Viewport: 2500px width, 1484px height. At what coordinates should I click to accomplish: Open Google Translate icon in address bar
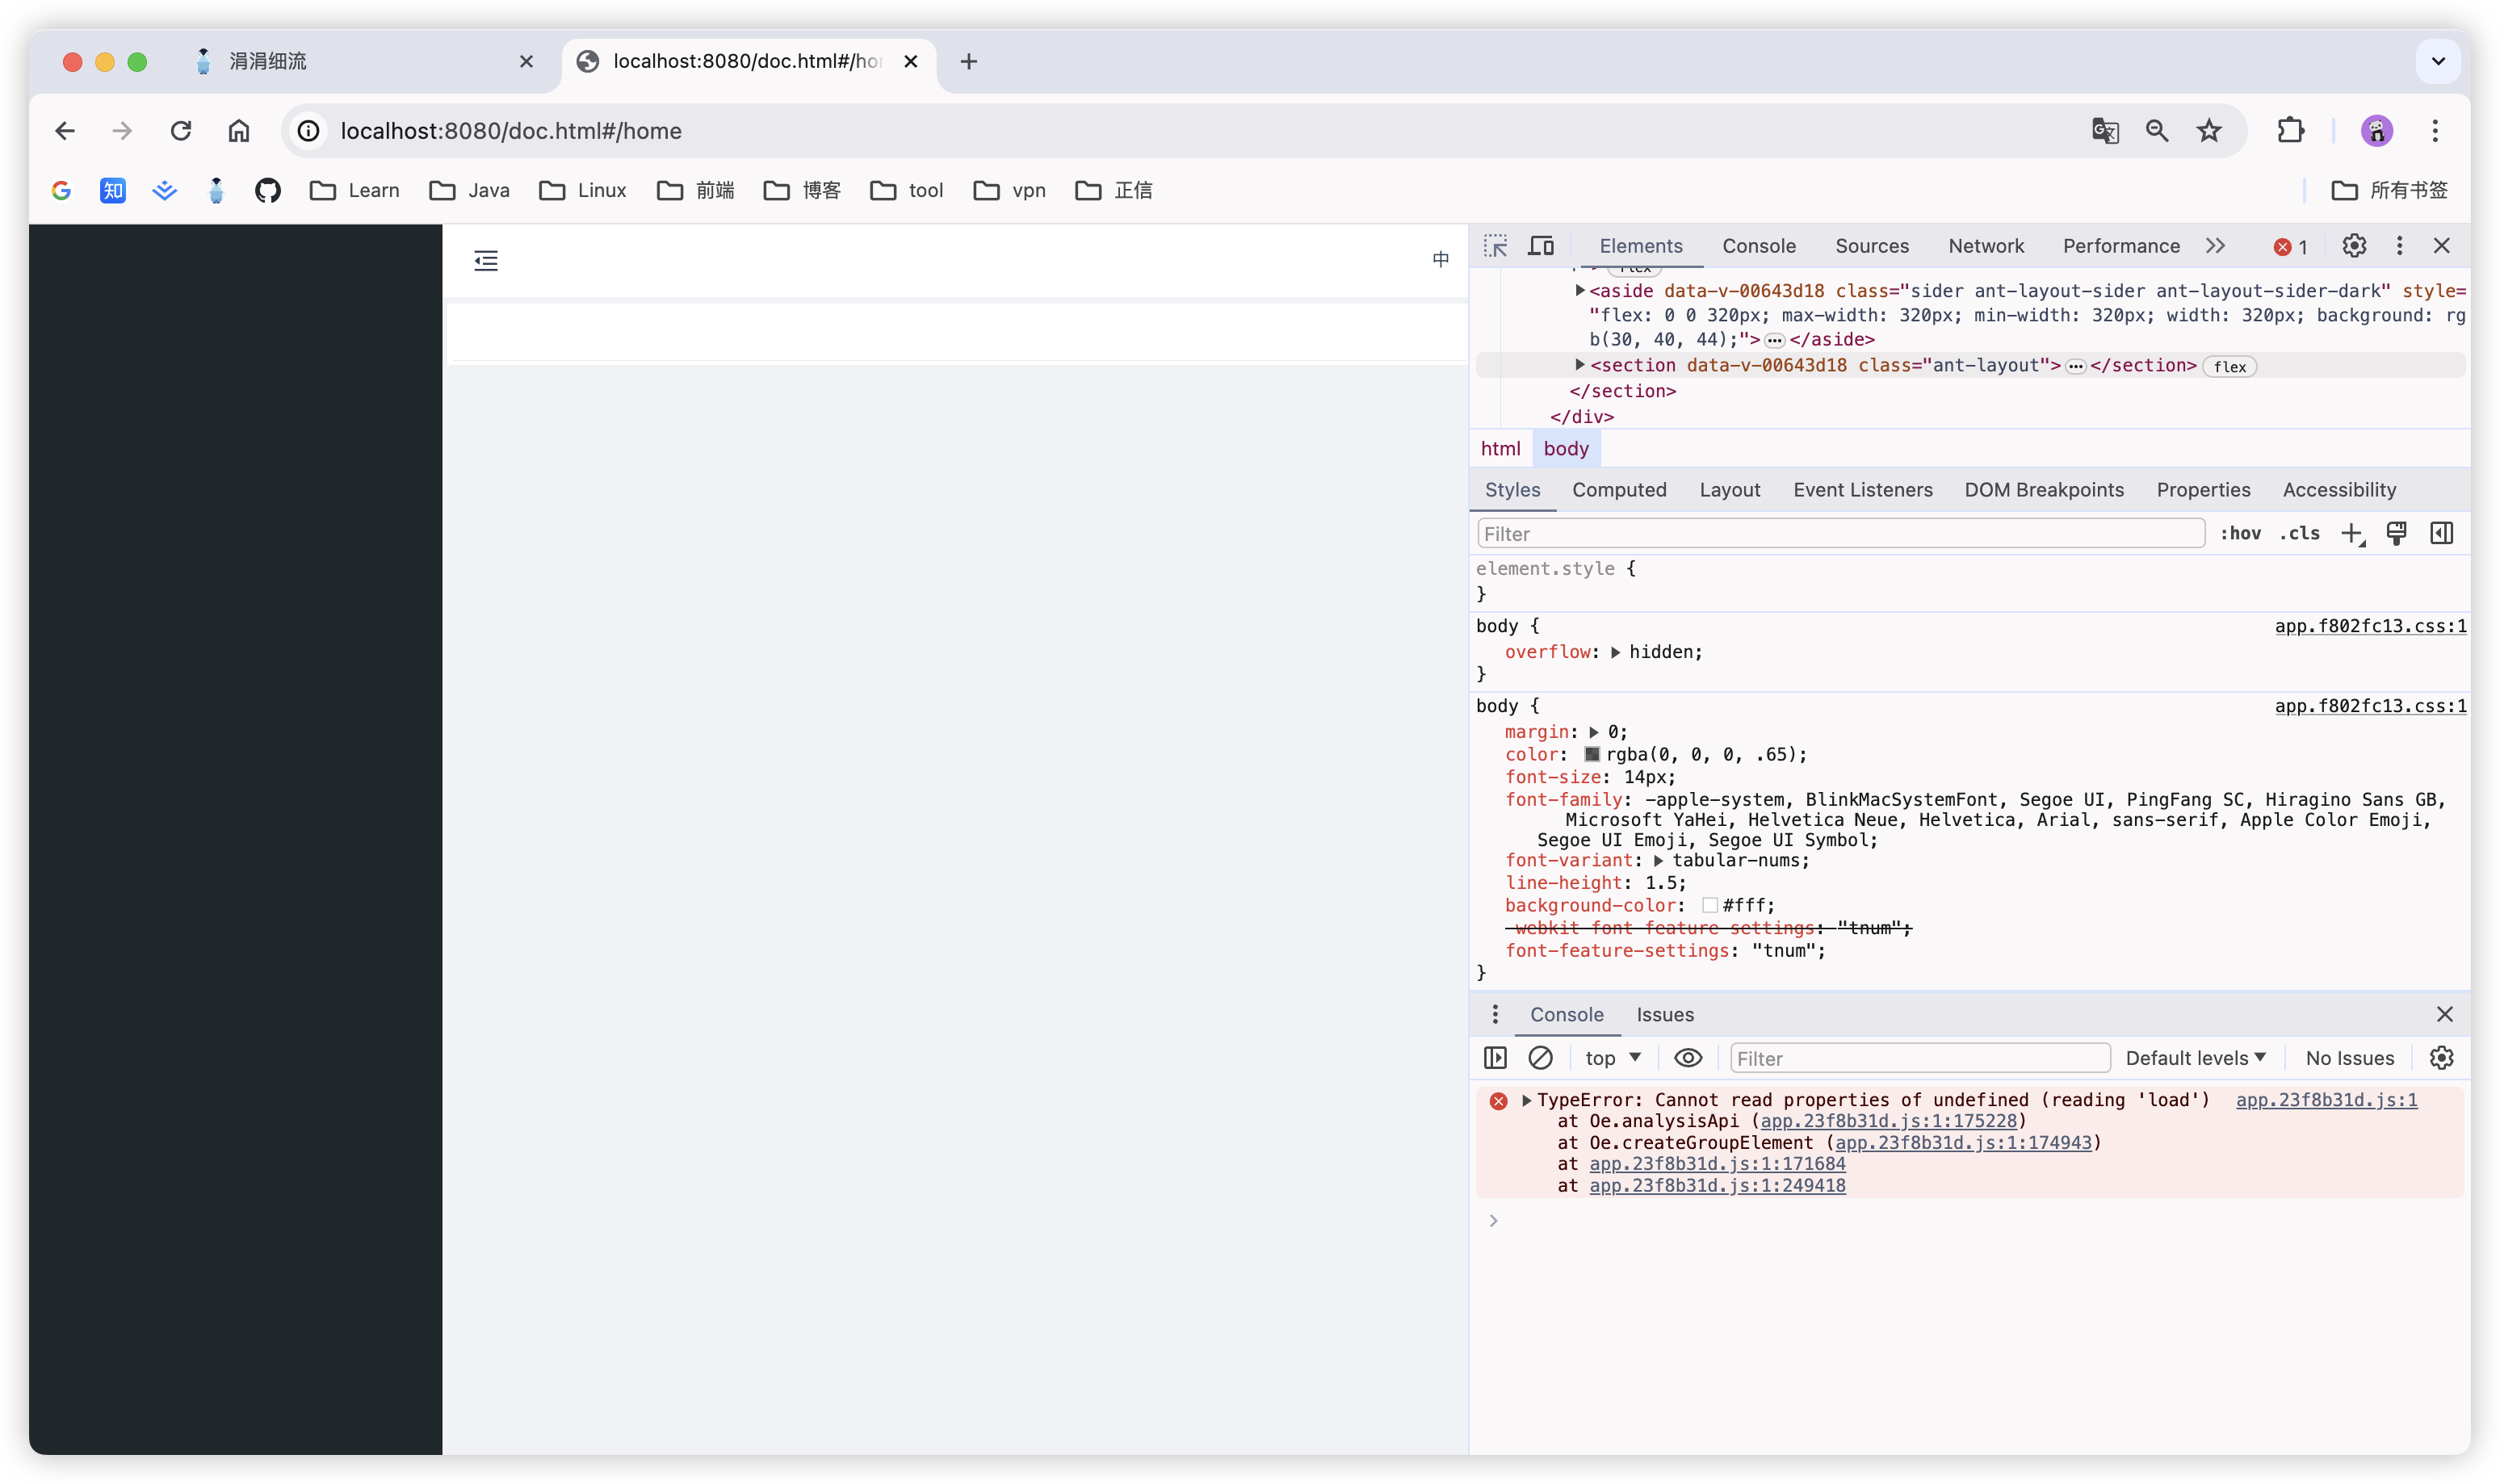[x=2105, y=131]
